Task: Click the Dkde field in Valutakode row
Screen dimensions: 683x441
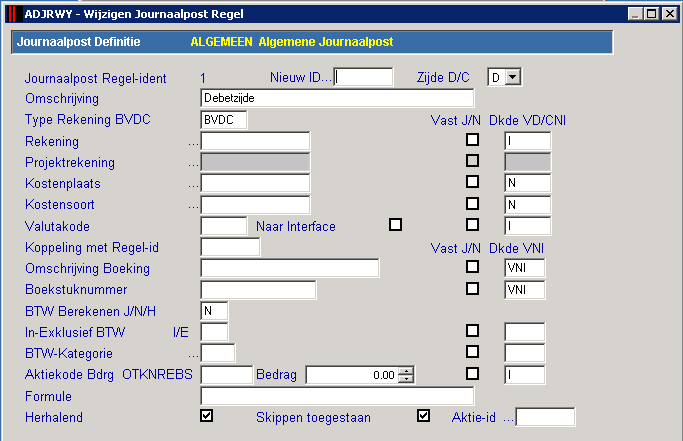Action: tap(527, 226)
